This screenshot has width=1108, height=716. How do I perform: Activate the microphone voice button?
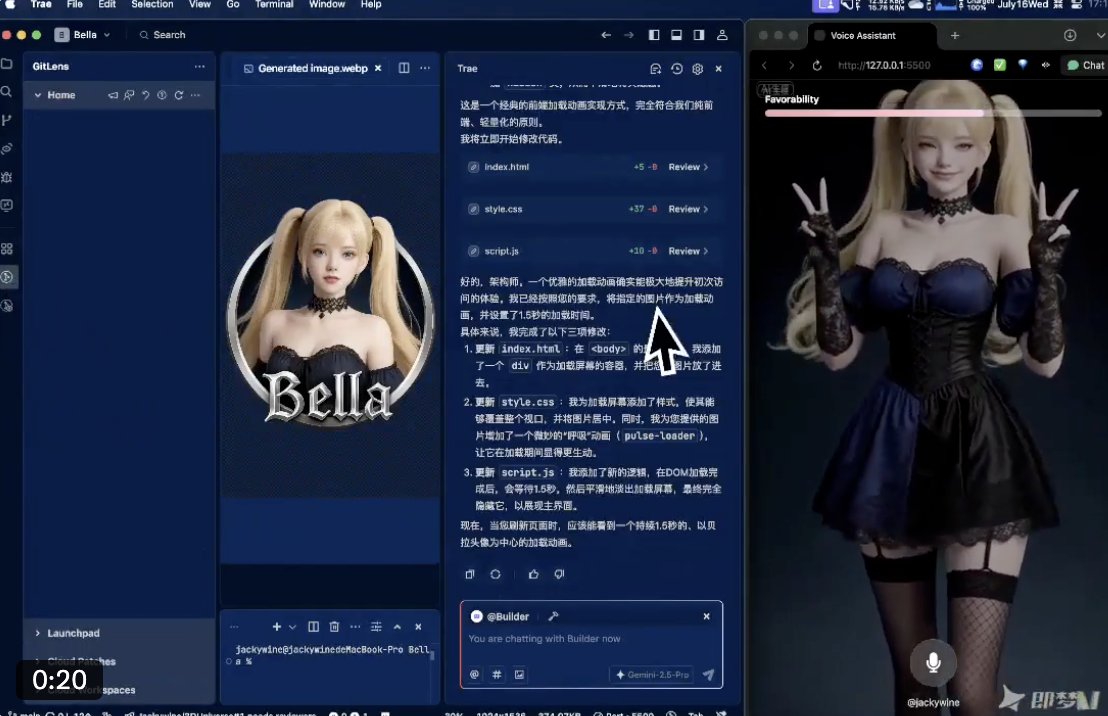933,662
